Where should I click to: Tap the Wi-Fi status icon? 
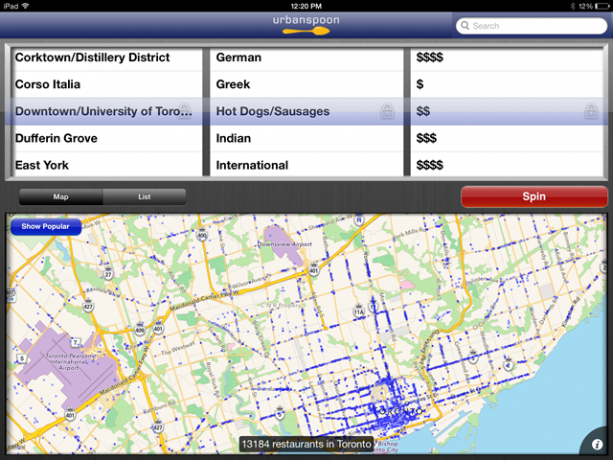click(x=25, y=6)
